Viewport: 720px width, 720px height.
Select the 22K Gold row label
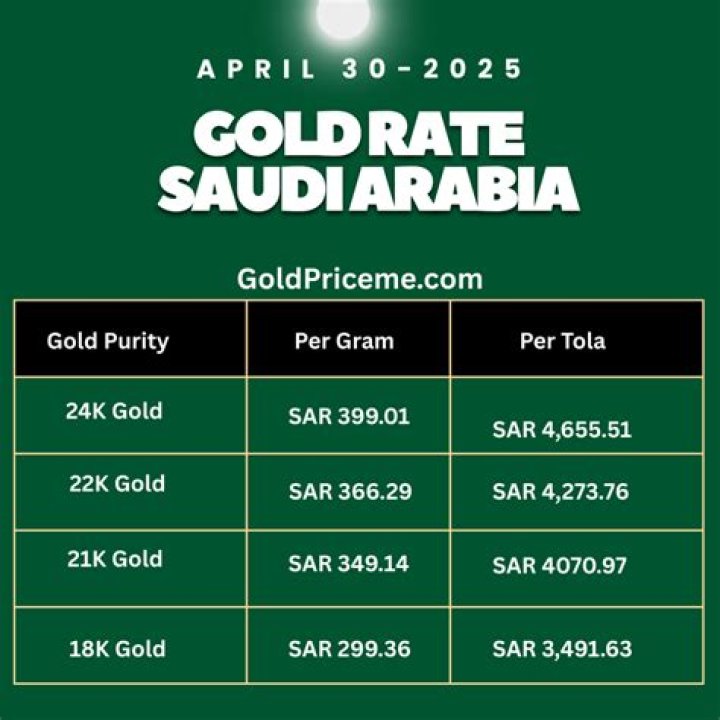pos(117,484)
